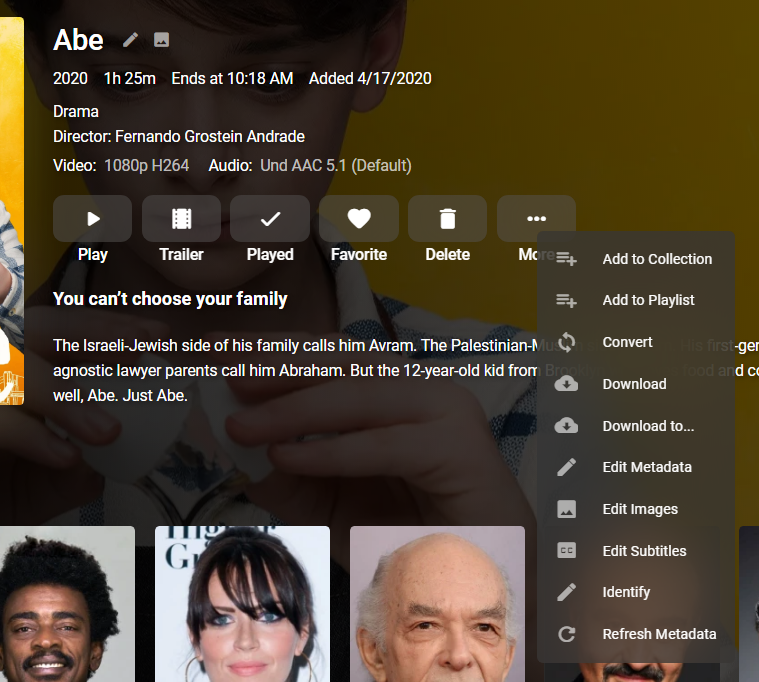Open the 1080p H264 video stream selector
759x682 pixels.
pyautogui.click(x=147, y=166)
